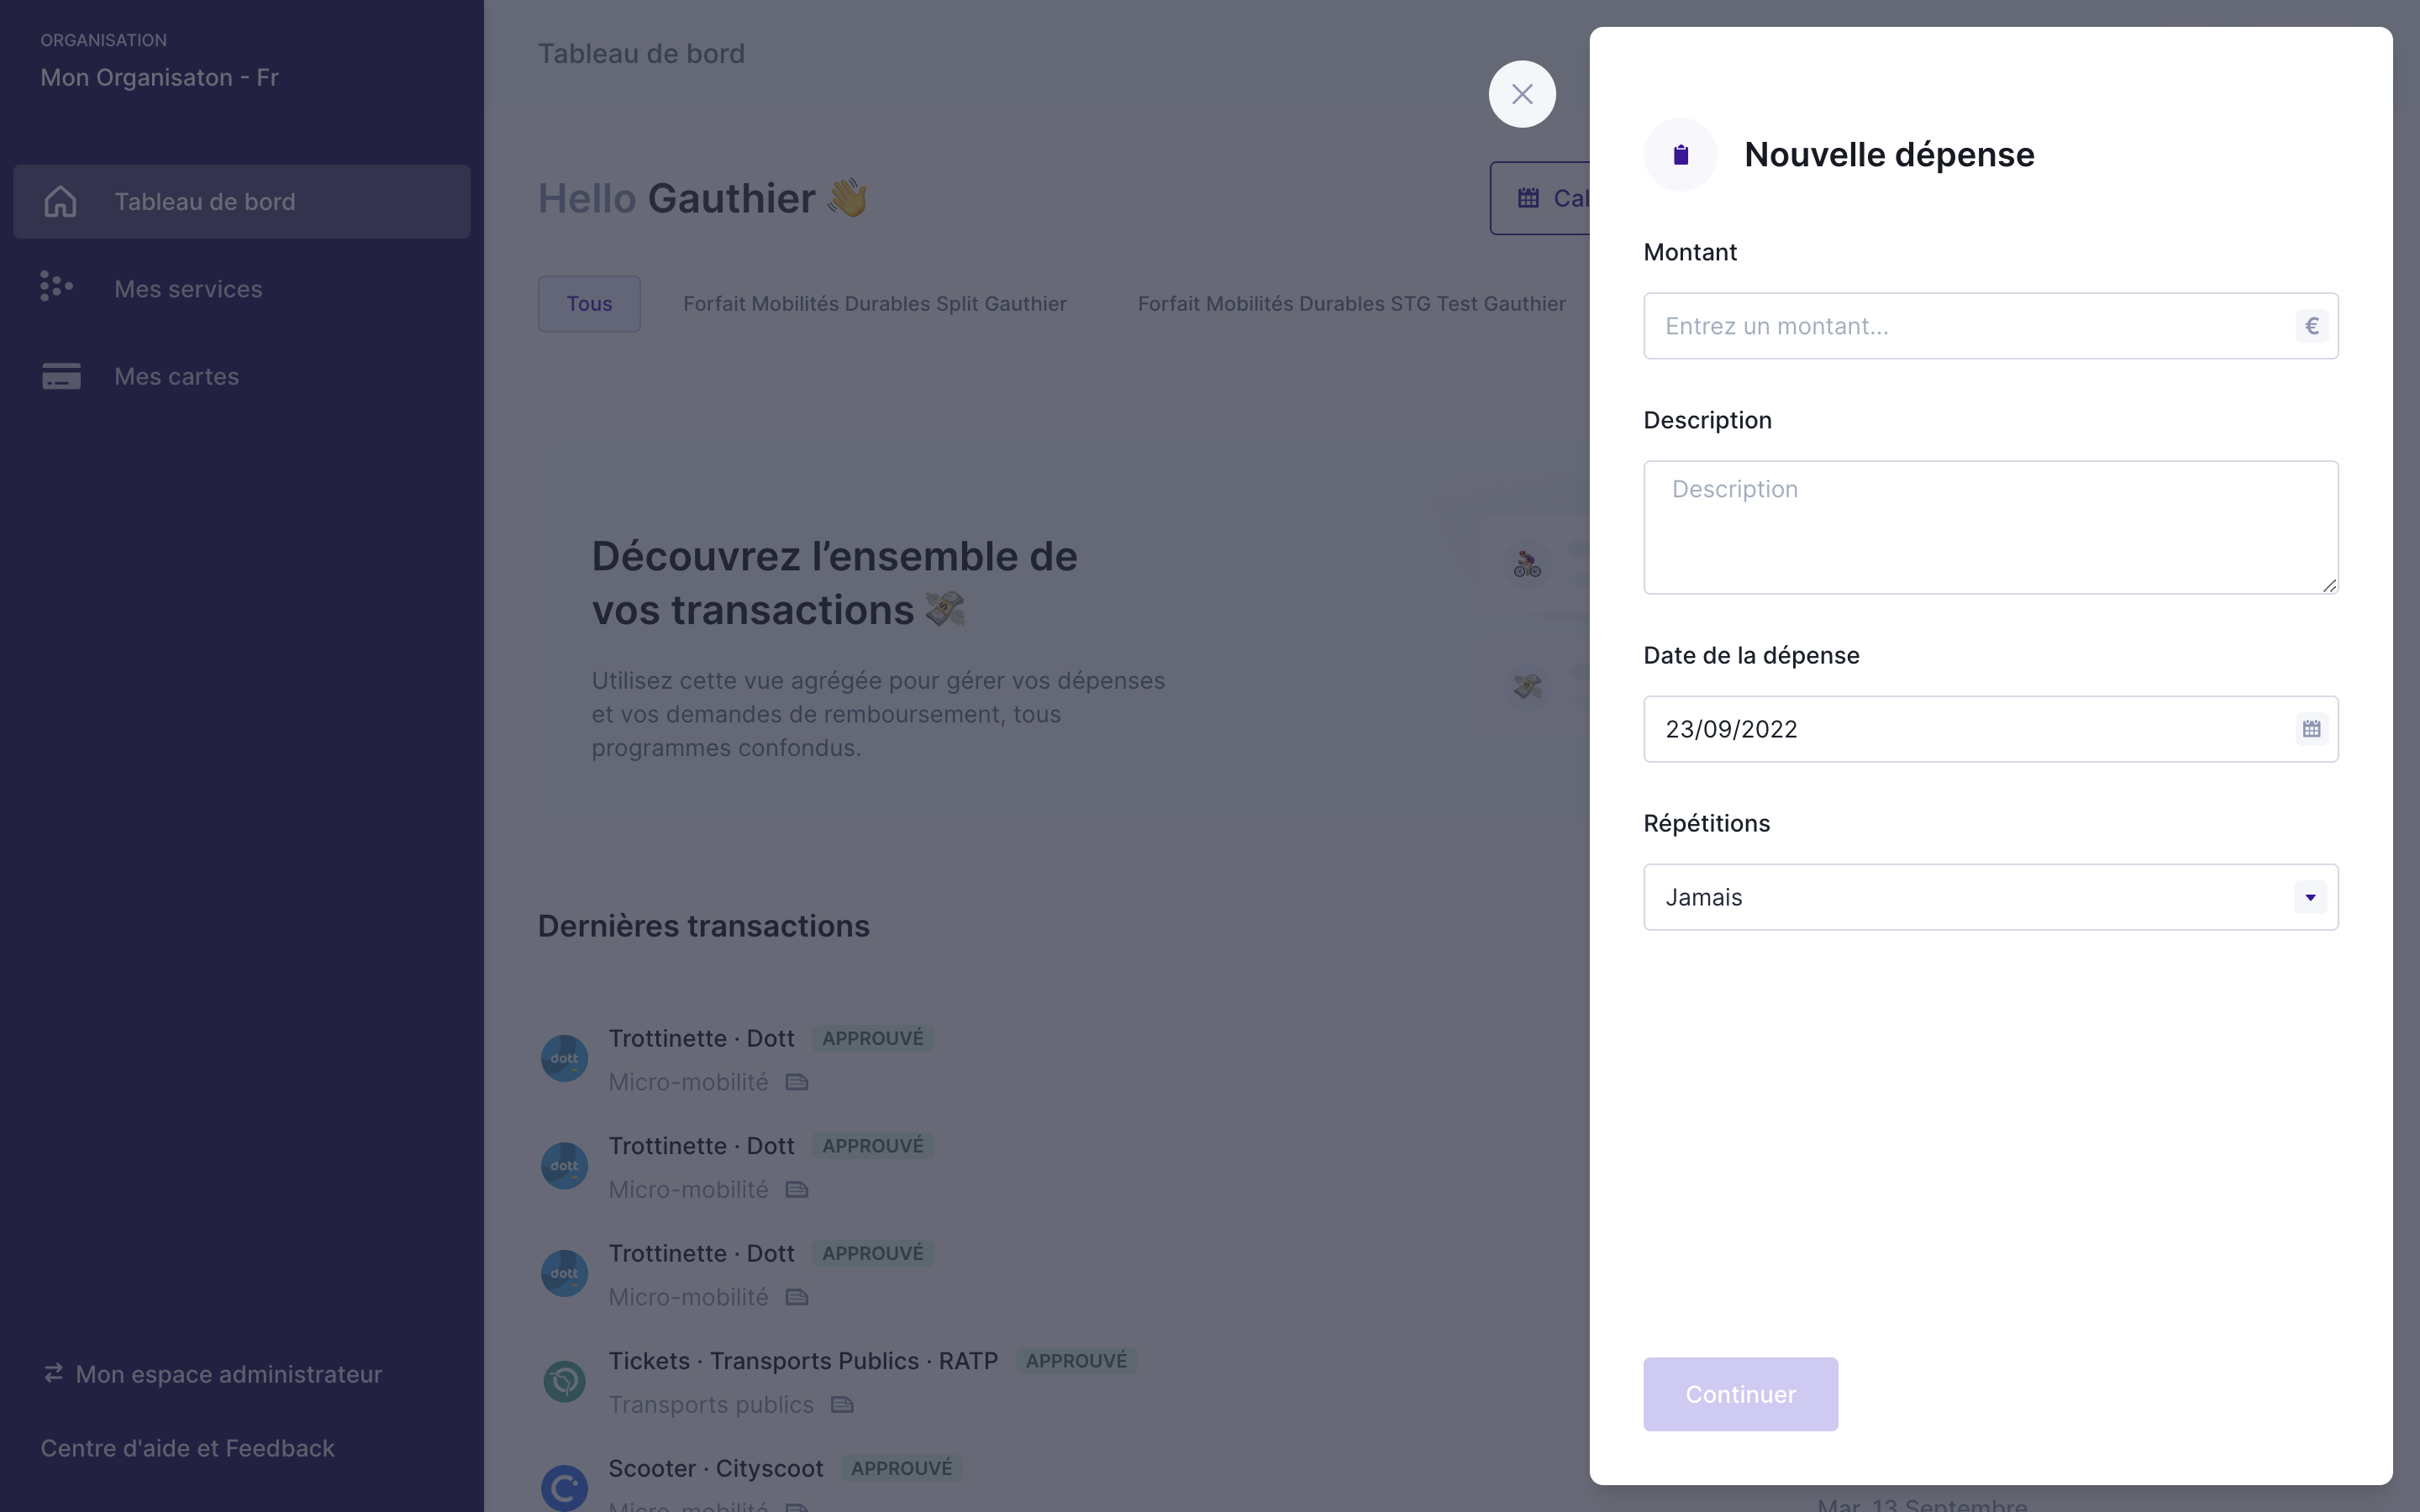Click the clipboard icon beside Nouvelle dépense
The width and height of the screenshot is (2420, 1512).
1680,155
